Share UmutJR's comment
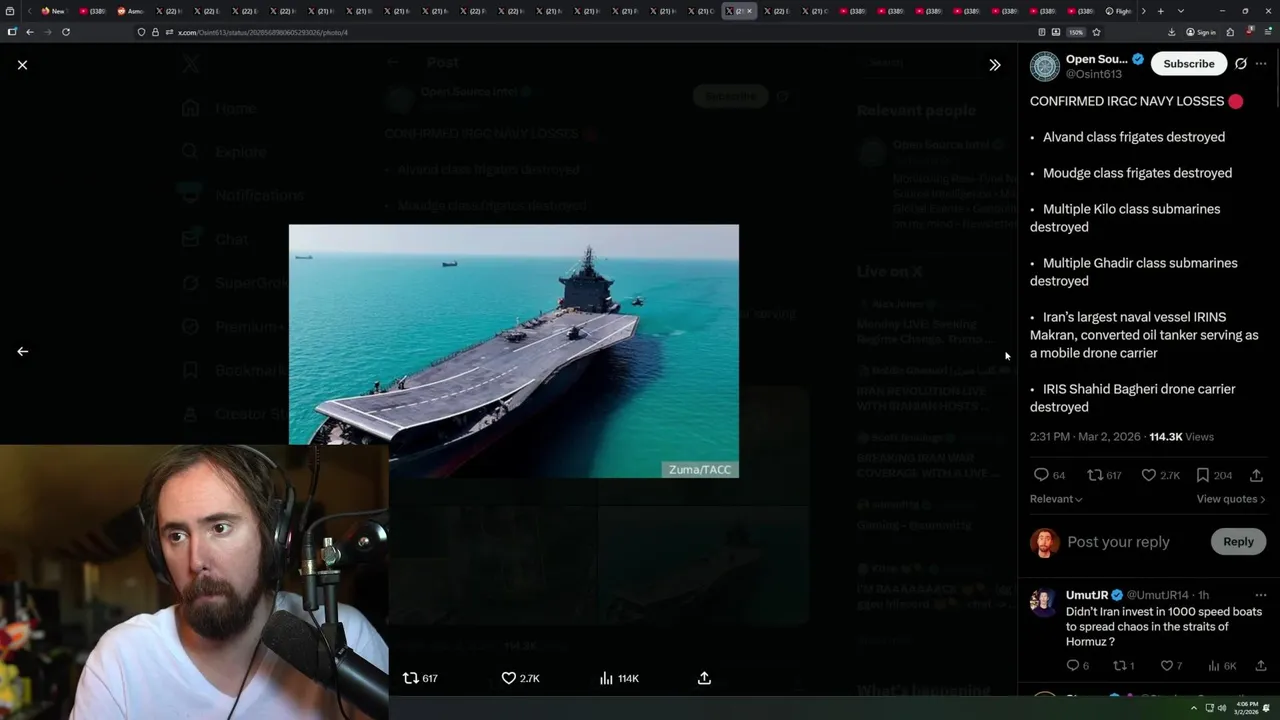This screenshot has height=720, width=1280. coord(1260,666)
